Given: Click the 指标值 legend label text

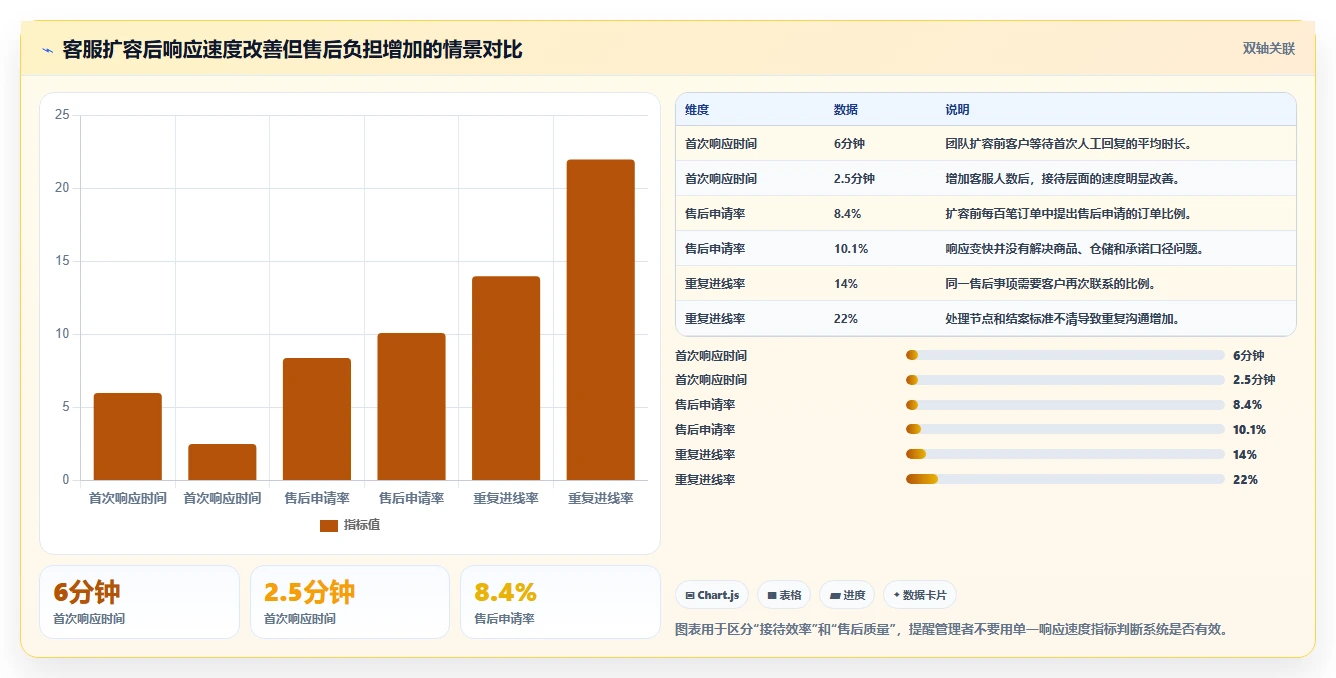Looking at the screenshot, I should (362, 525).
